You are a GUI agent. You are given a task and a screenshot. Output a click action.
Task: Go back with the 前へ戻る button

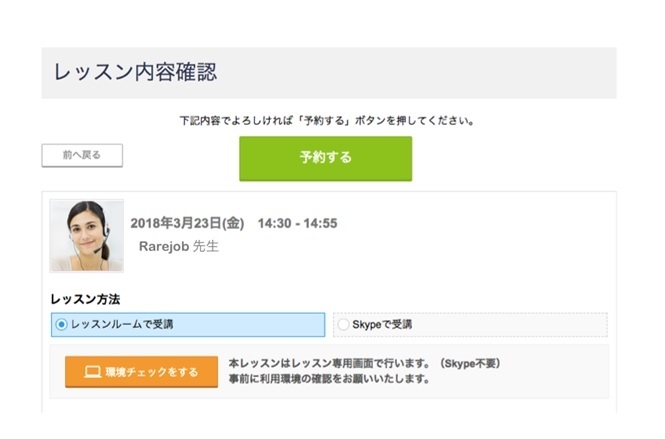(82, 155)
